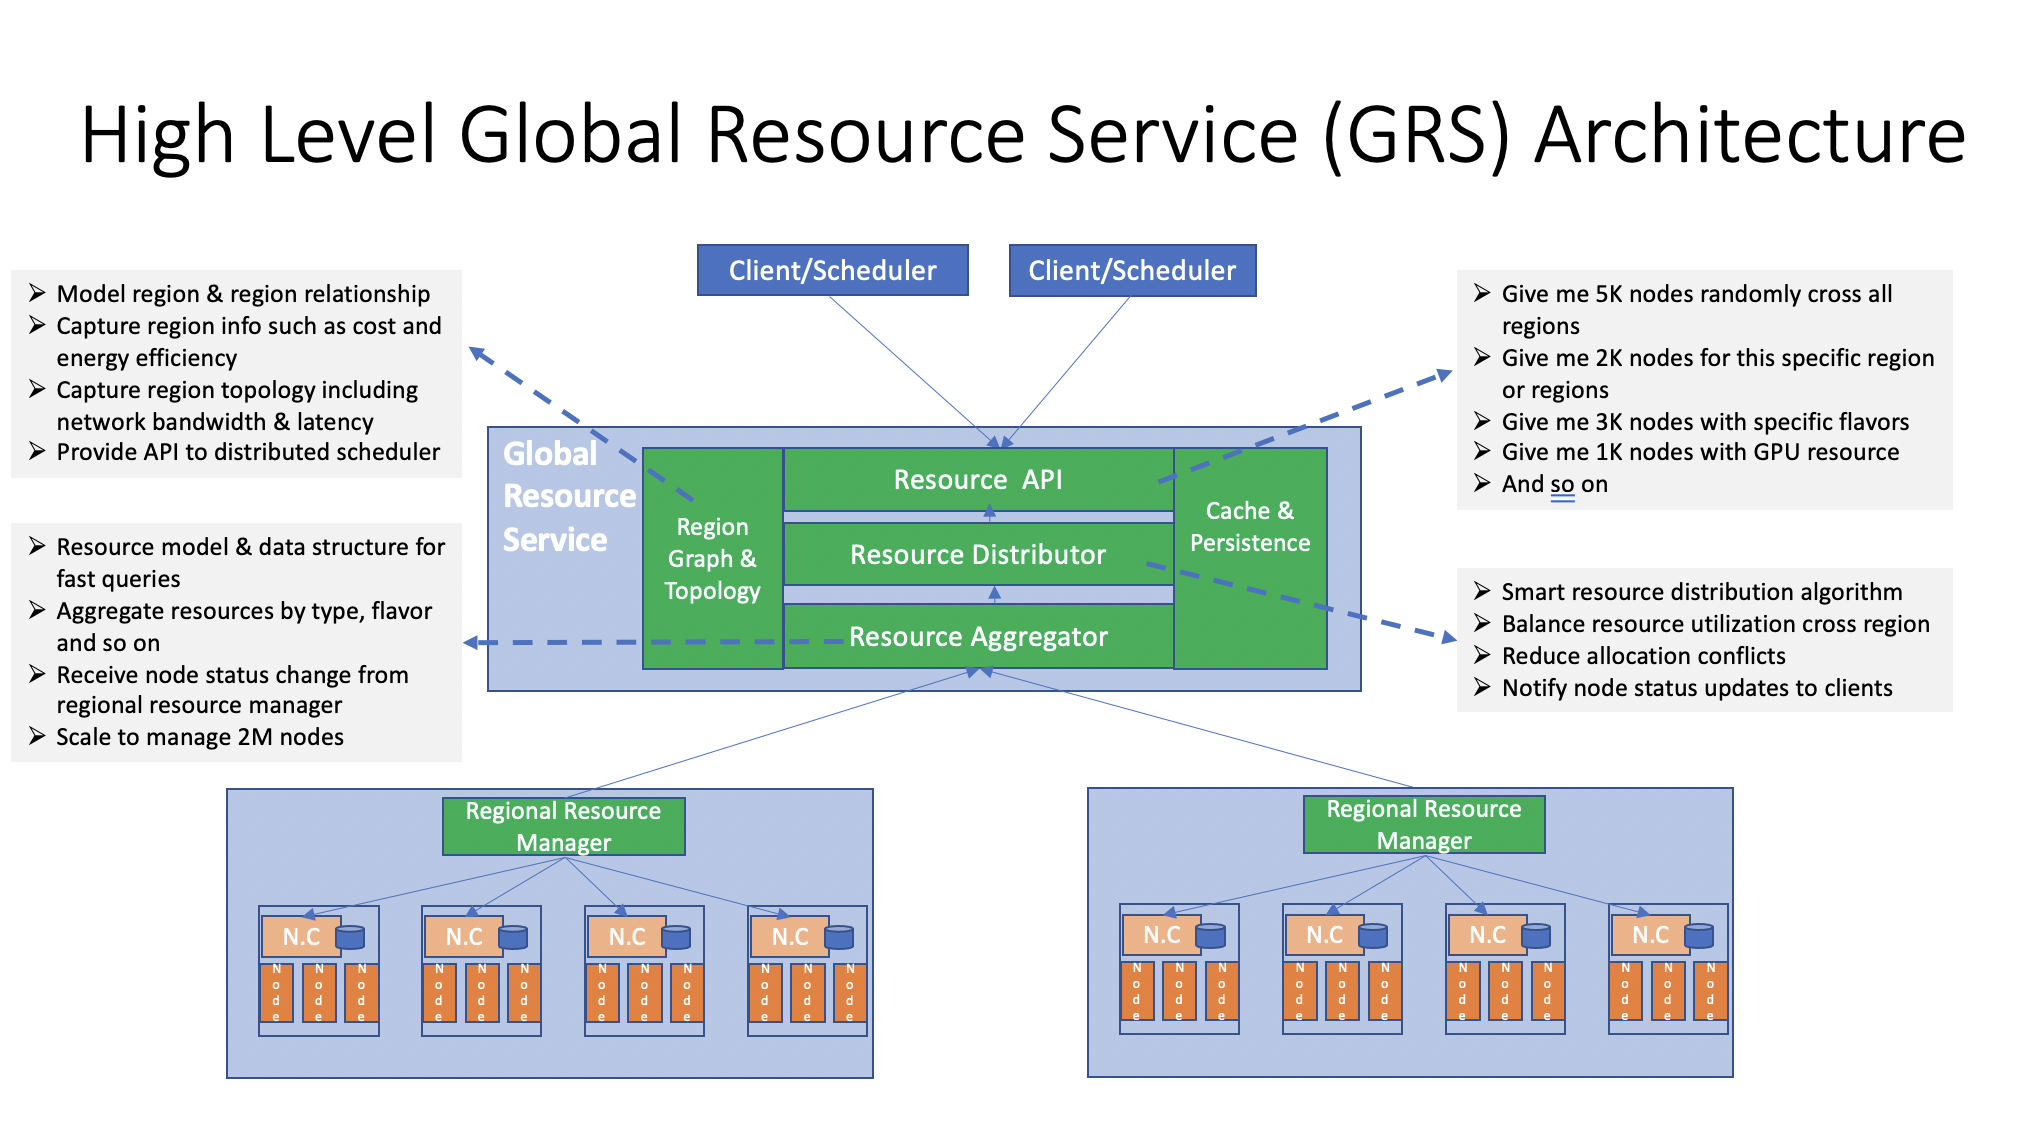Select the Resource API block
The height and width of the screenshot is (1140, 2040).
(977, 480)
